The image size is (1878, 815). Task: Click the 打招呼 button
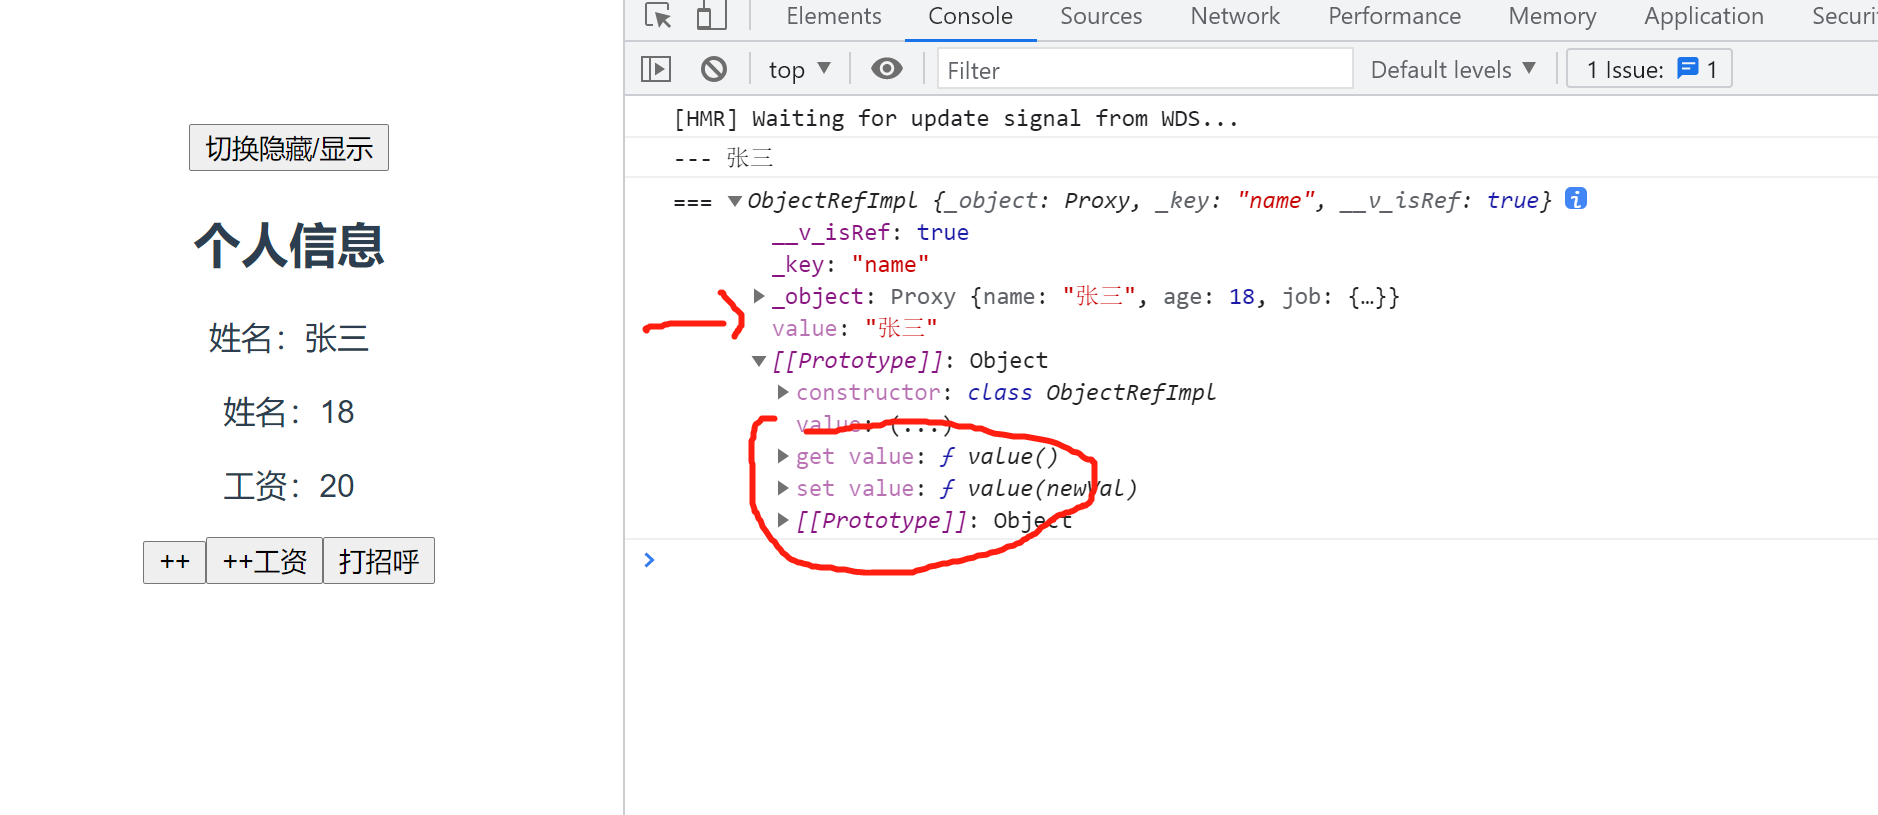click(x=379, y=561)
